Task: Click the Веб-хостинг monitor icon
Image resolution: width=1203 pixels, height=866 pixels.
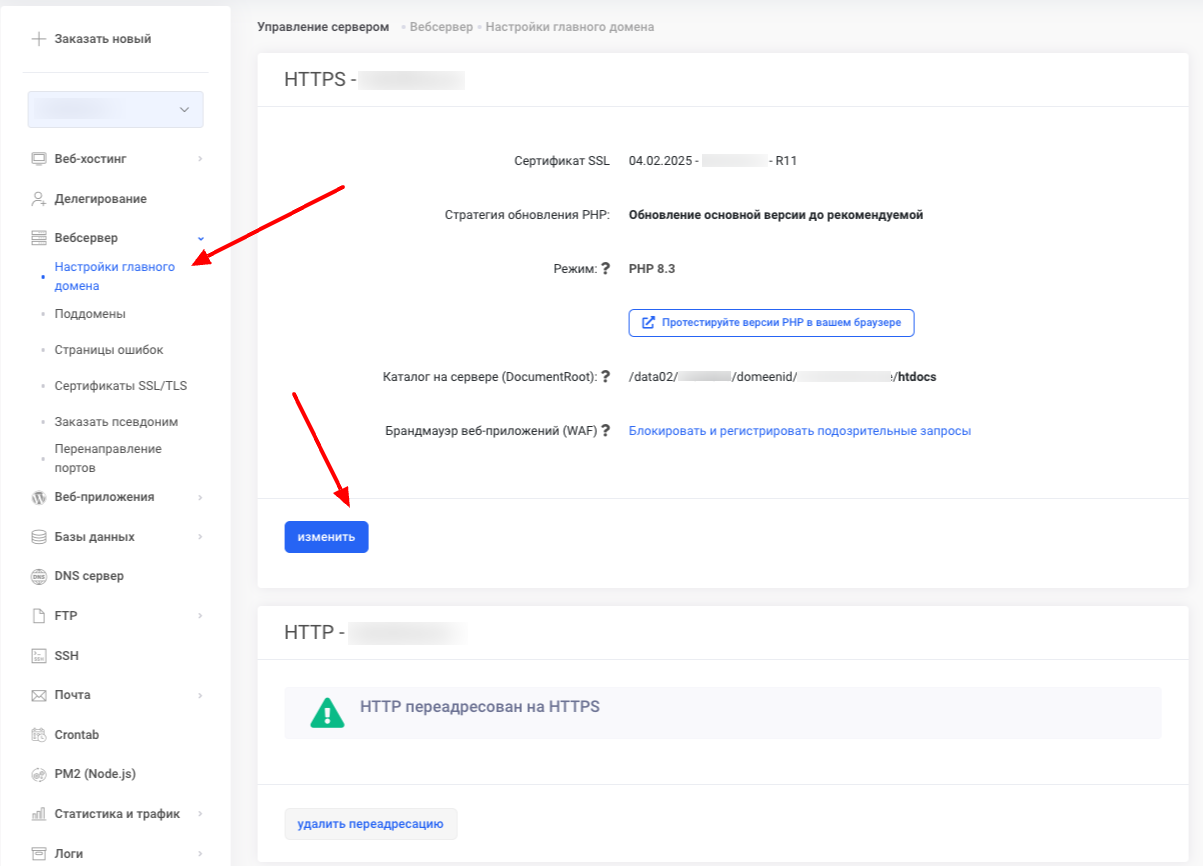Action: 39,159
